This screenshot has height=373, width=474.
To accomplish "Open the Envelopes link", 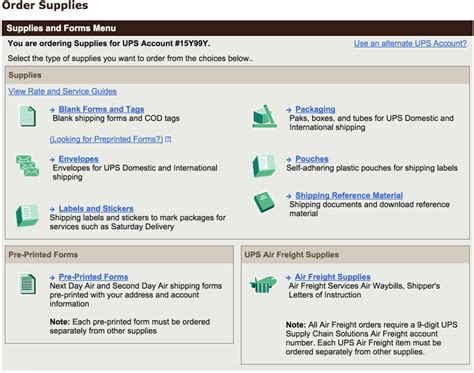I will point(79,159).
